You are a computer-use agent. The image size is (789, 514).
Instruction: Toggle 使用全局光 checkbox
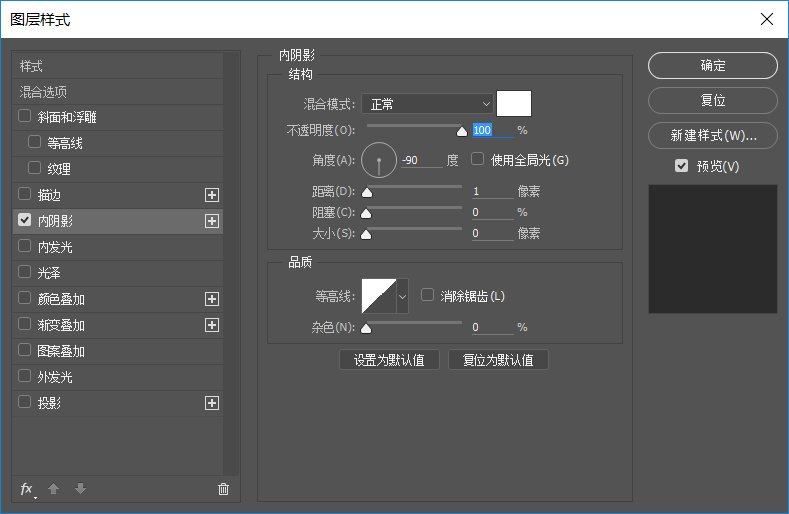pos(478,159)
